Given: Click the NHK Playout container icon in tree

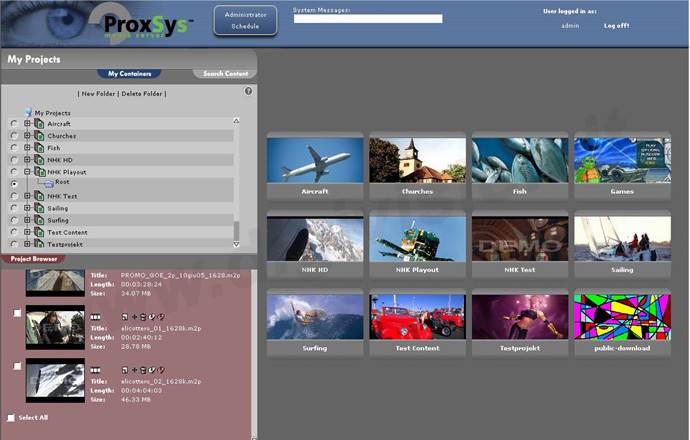Looking at the screenshot, I should coord(40,172).
